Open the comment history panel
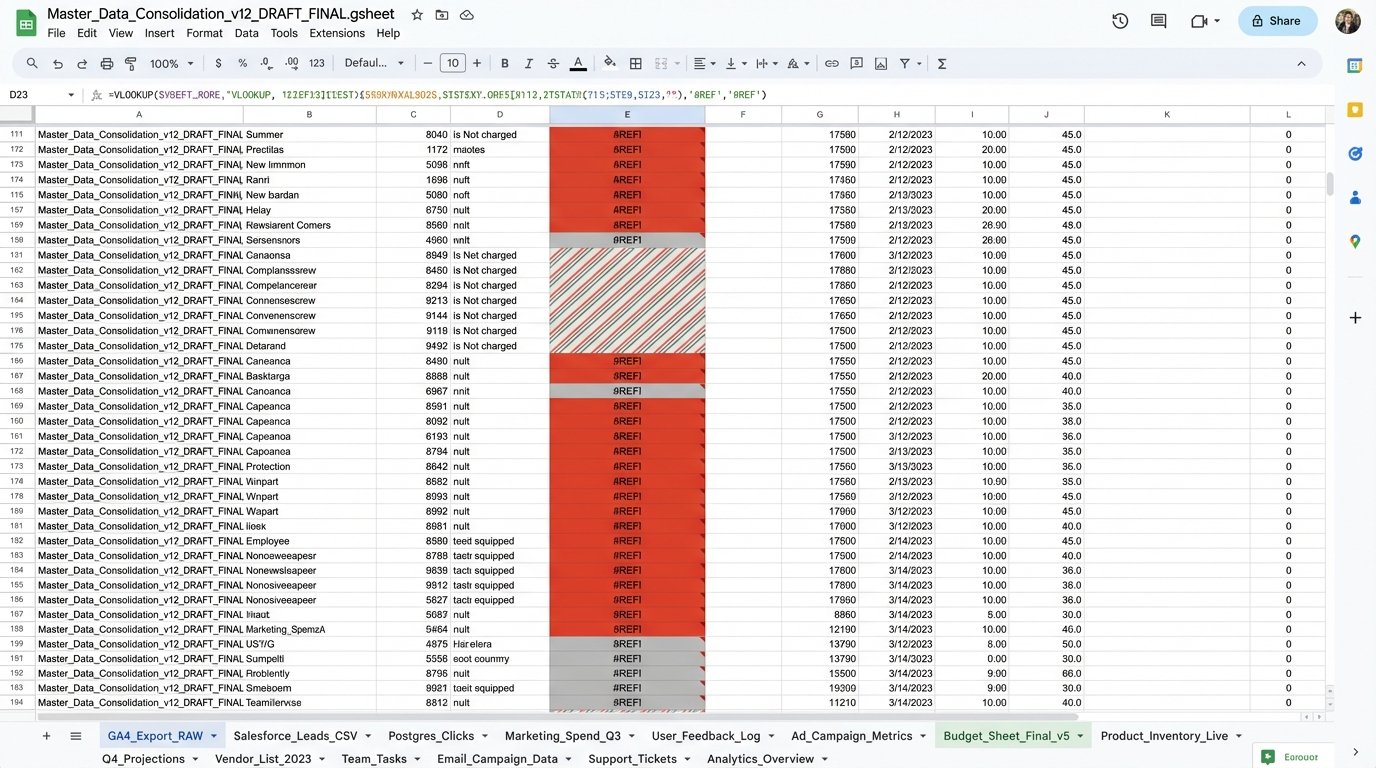The image size is (1376, 768). (1160, 20)
